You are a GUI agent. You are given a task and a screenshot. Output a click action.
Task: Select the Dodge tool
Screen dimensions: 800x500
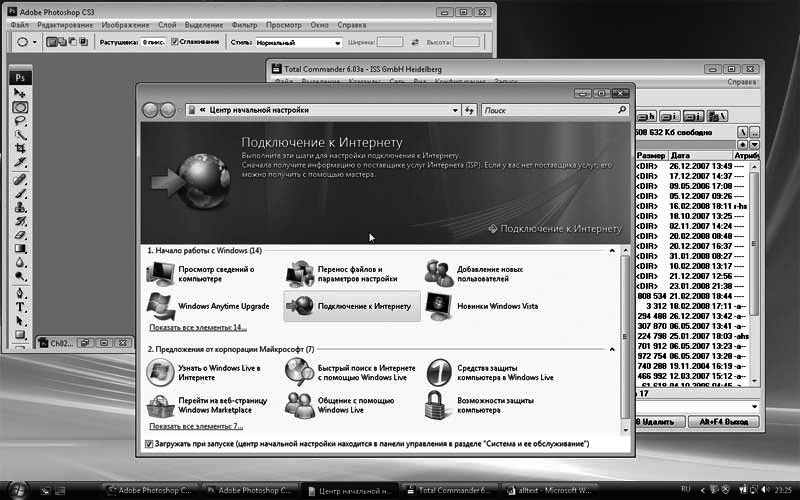20,276
